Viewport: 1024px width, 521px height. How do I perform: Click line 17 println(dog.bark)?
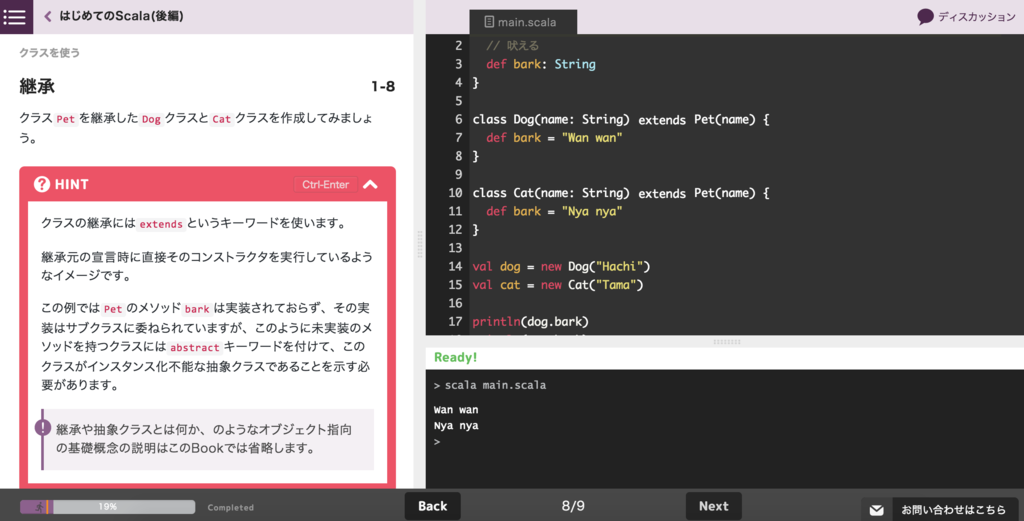point(530,321)
